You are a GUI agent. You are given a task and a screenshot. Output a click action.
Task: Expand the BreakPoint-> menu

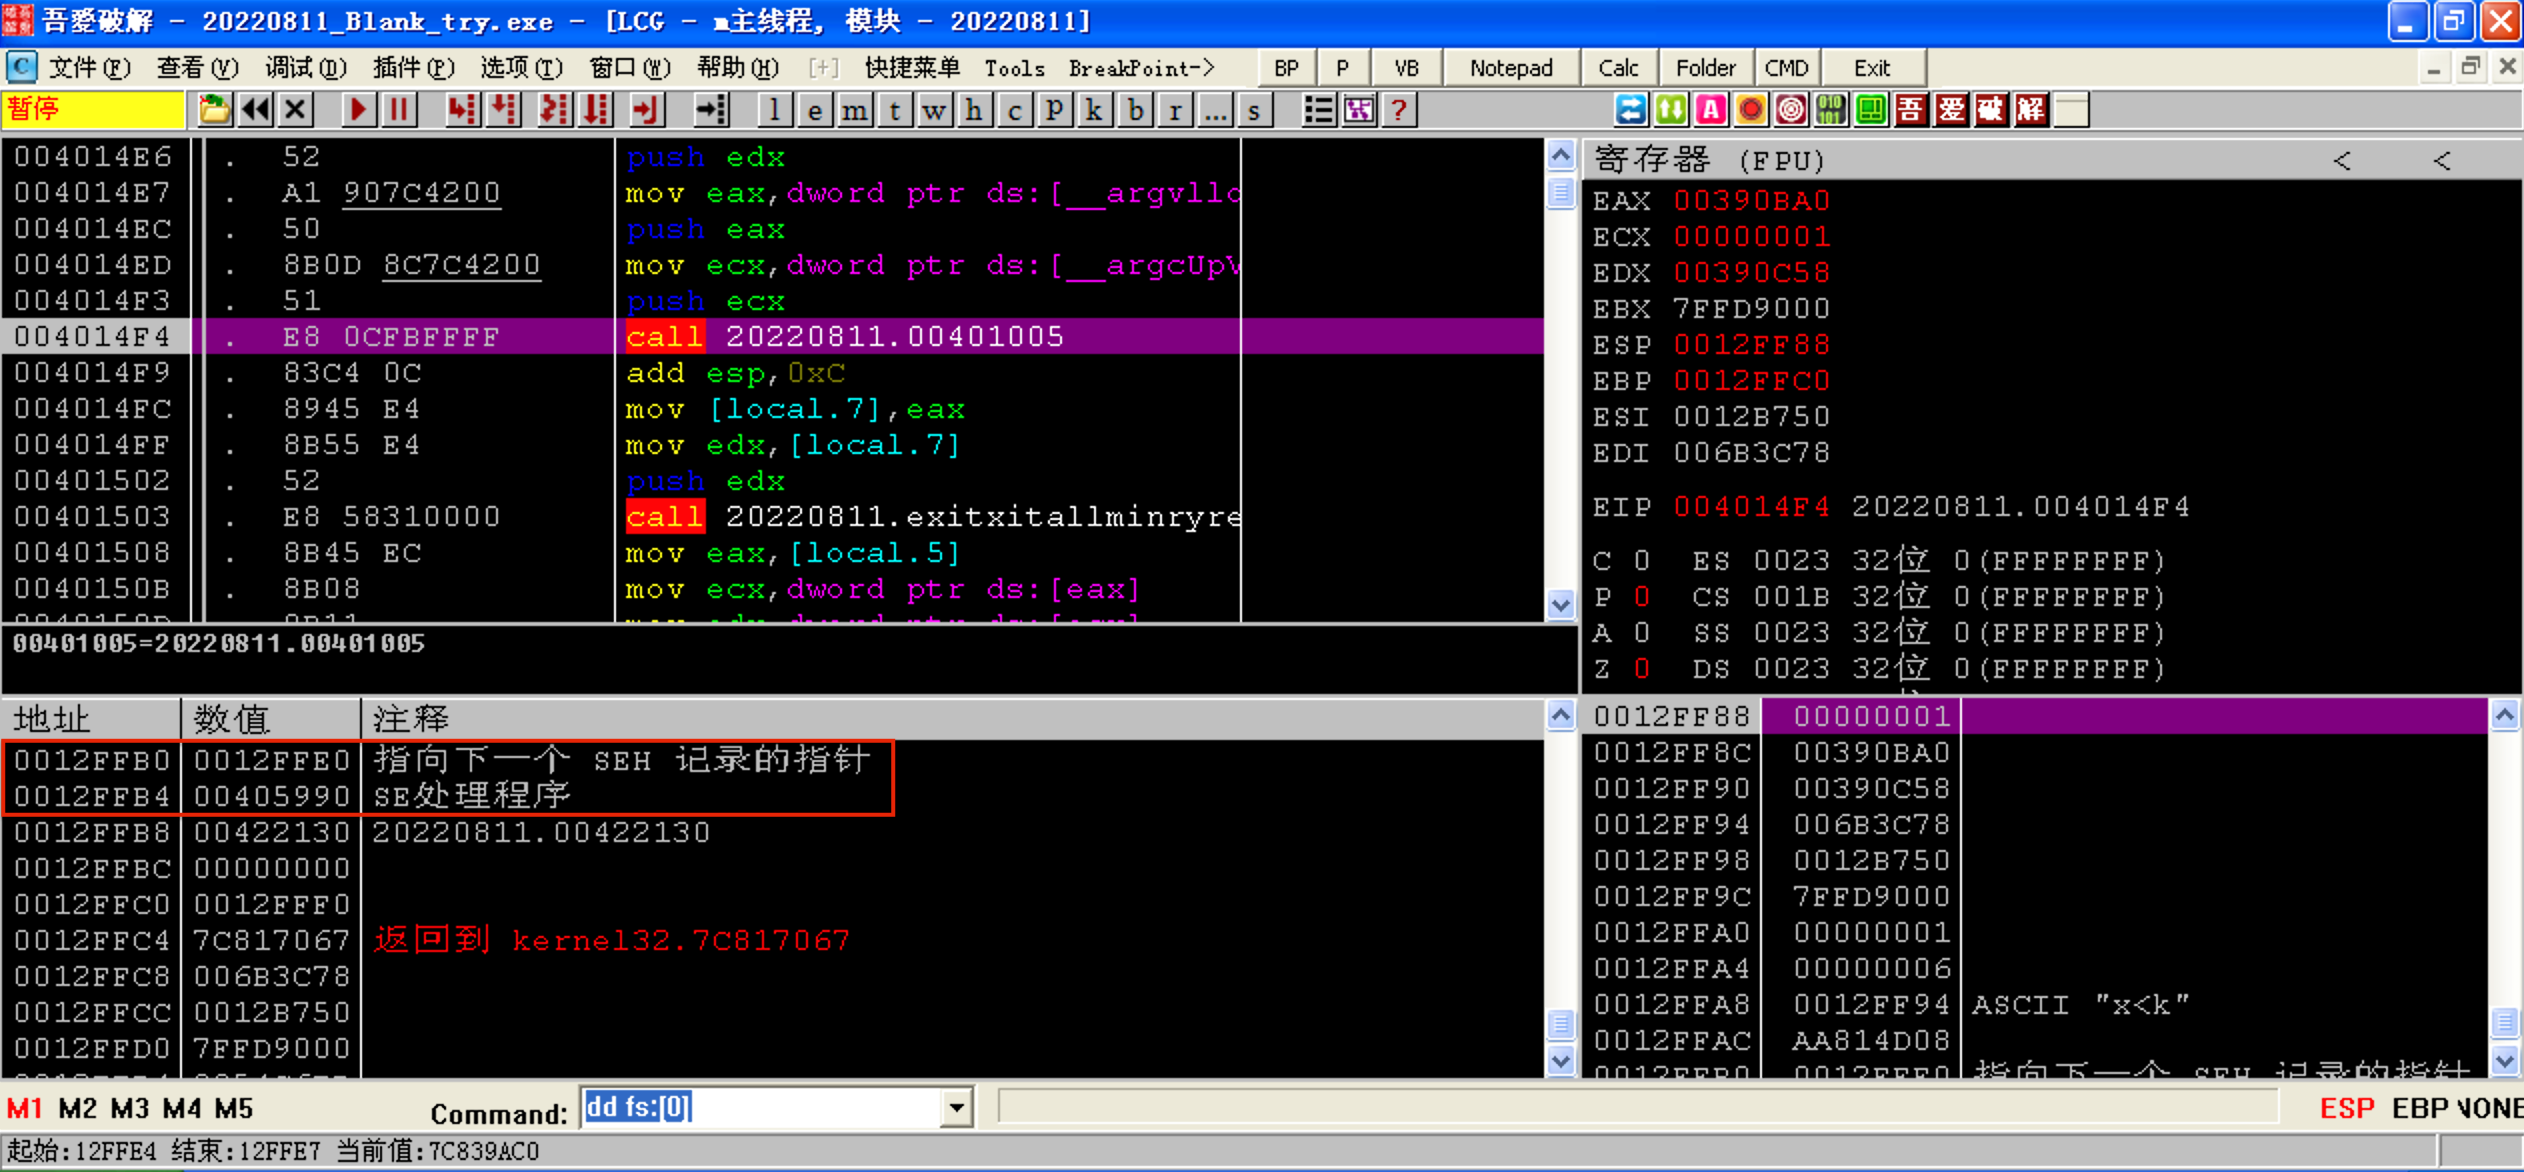tap(1141, 68)
